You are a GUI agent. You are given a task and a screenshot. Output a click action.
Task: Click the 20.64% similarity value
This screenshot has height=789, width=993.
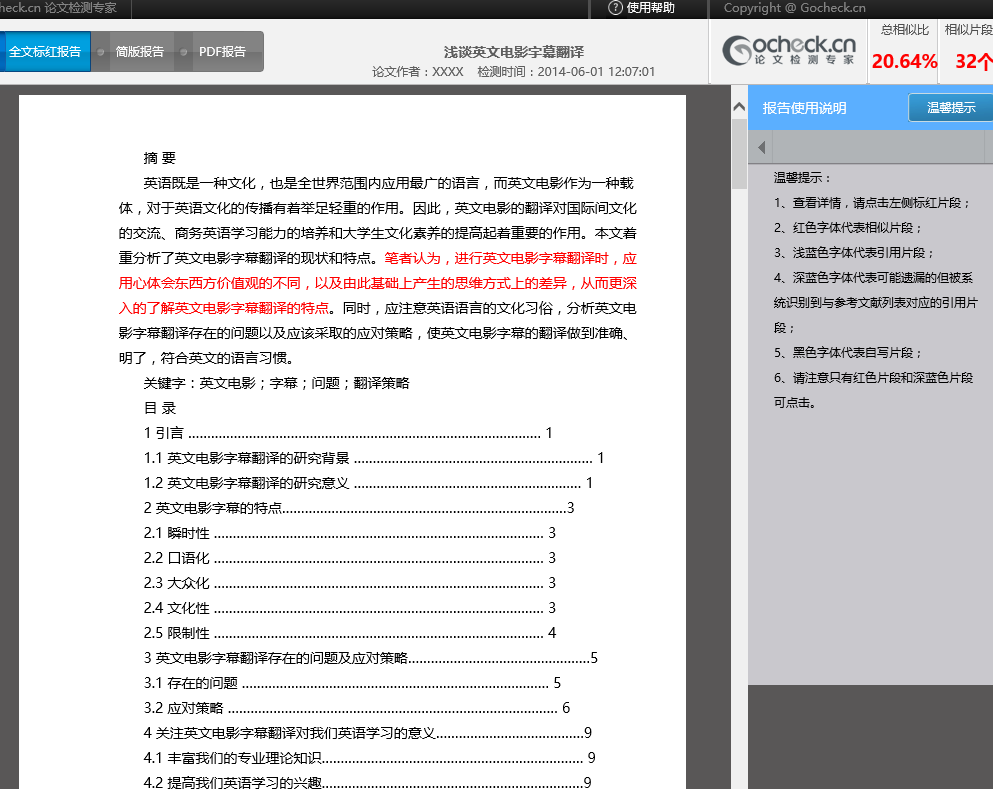(x=904, y=61)
